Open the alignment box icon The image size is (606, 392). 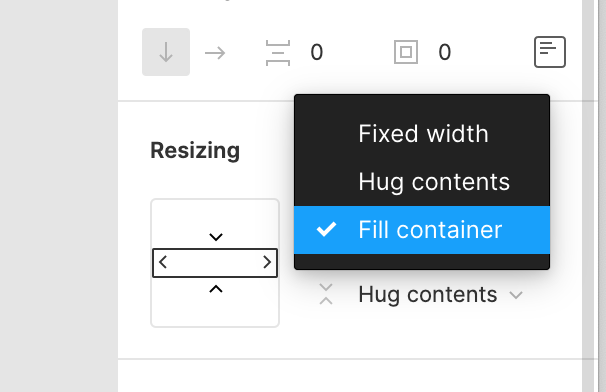click(x=550, y=52)
